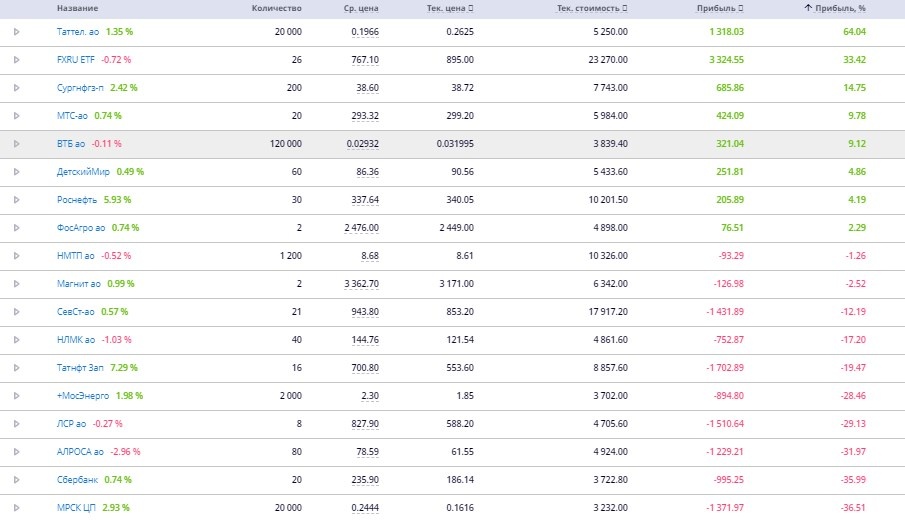Screen dimensions: 905x522
Task: Open the МТС-ао stock link
Action: 73,116
